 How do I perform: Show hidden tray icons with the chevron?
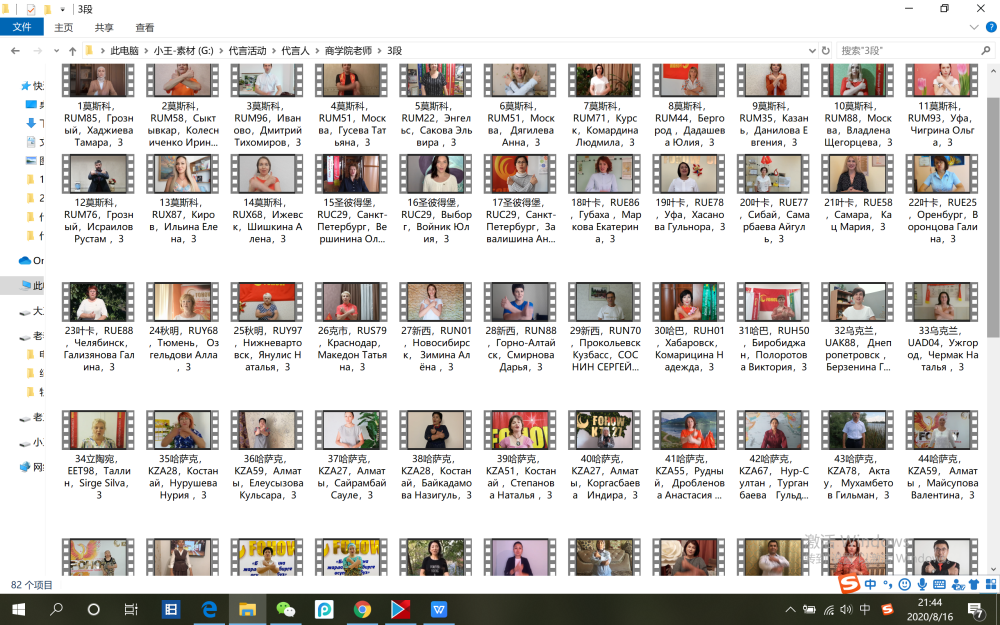click(790, 610)
